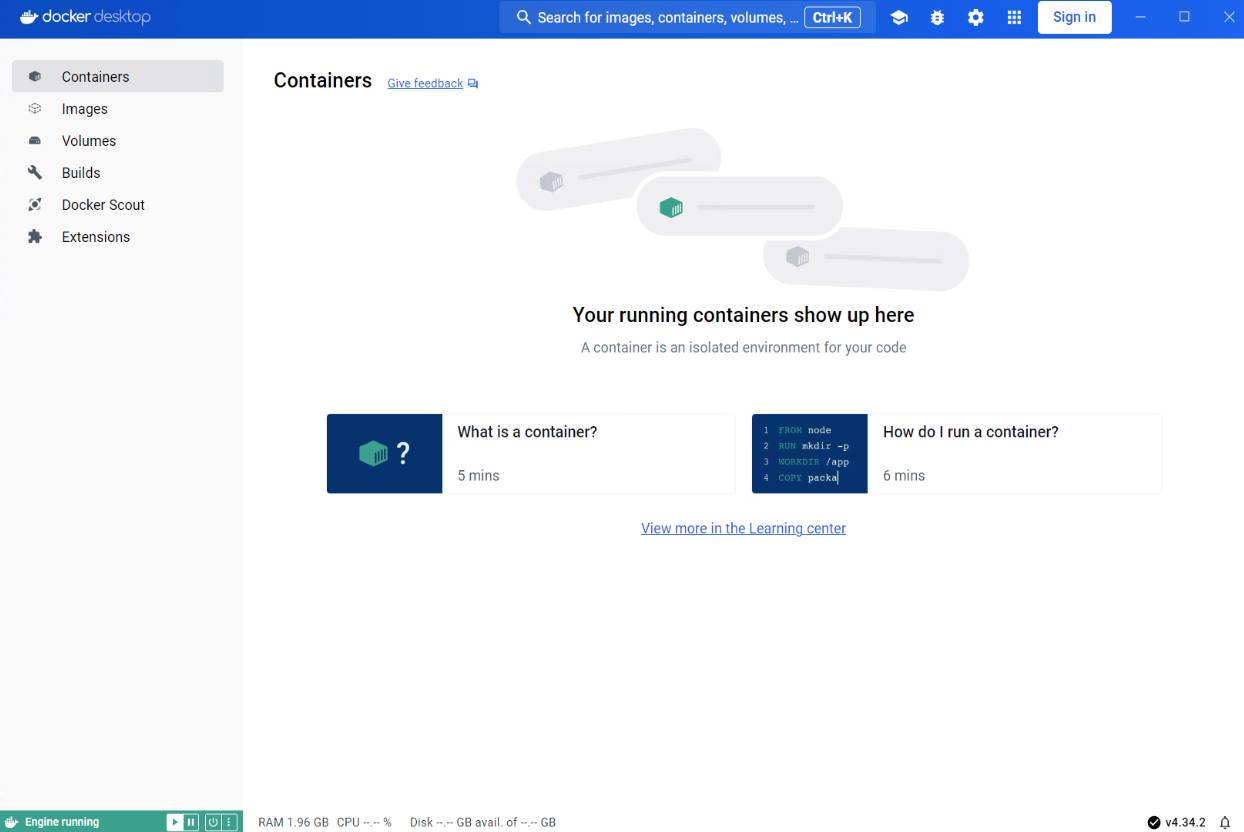1244x832 pixels.
Task: Open the Docker apps grid icon
Action: [1014, 18]
